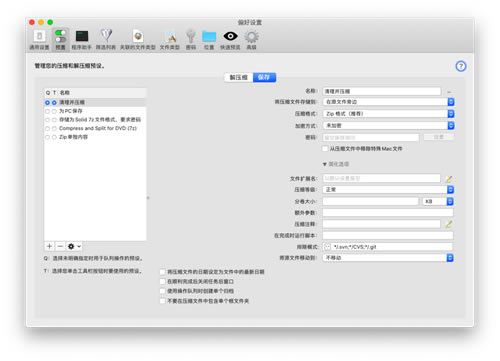Image resolution: width=500 pixels, height=361 pixels.
Task: Select T radio for Solid 7z preset
Action: pyautogui.click(x=54, y=120)
